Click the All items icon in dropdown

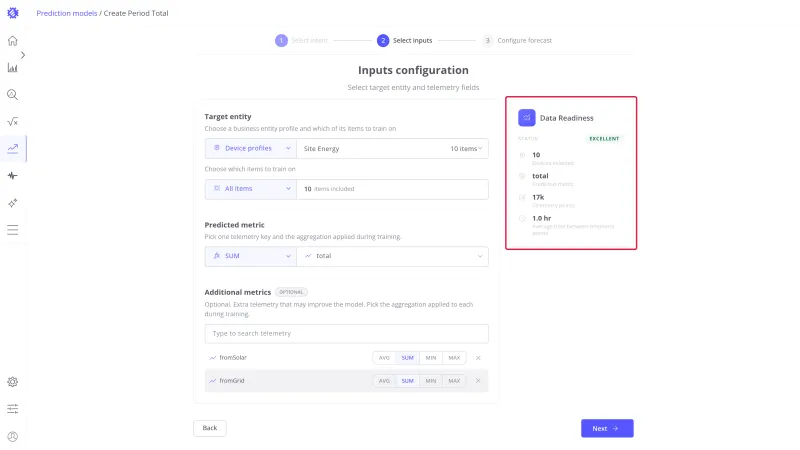pyautogui.click(x=217, y=188)
